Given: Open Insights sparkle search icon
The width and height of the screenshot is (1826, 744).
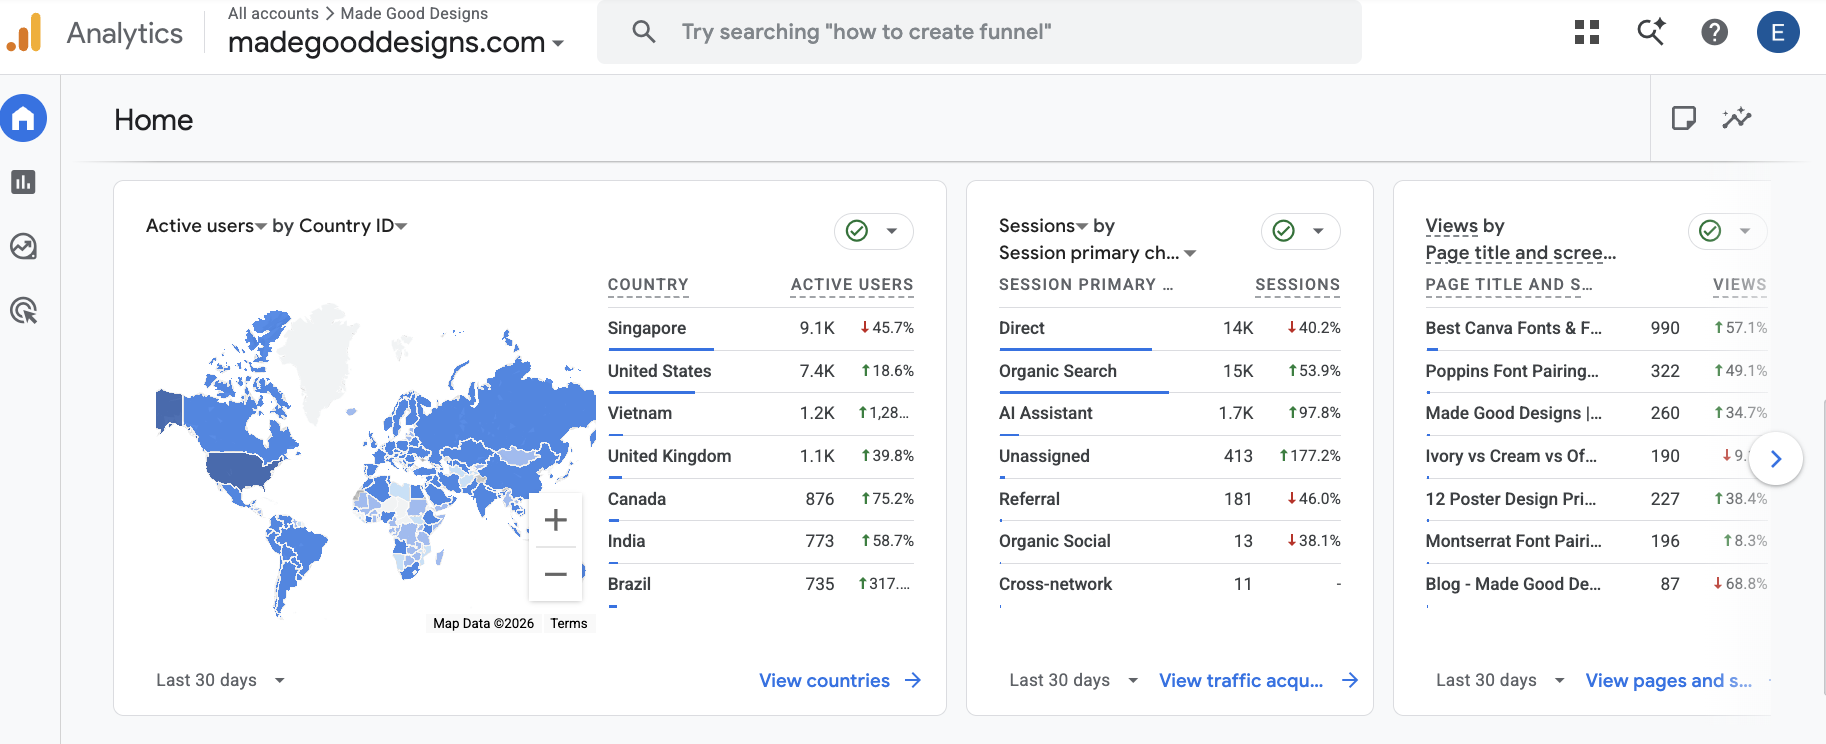Looking at the screenshot, I should (1651, 32).
